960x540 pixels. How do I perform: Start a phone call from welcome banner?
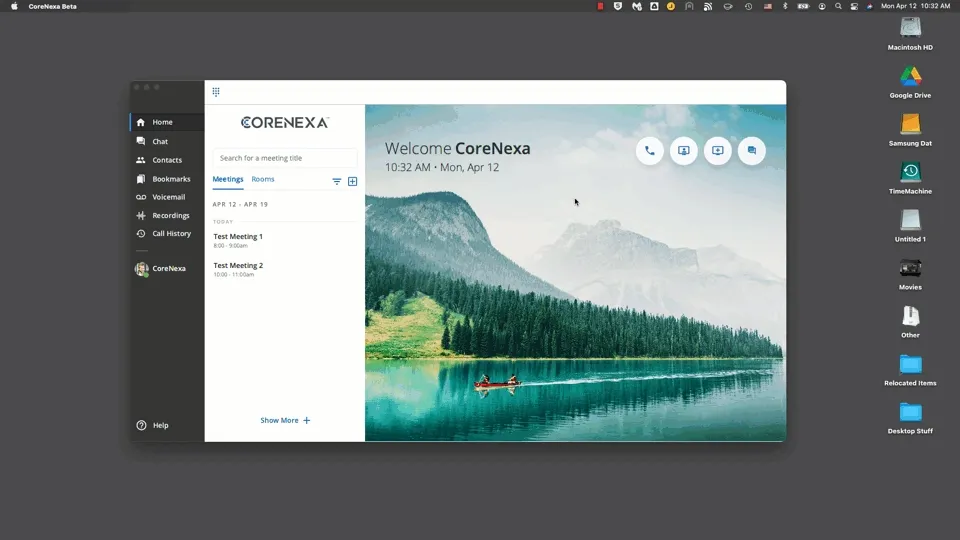[x=650, y=151]
